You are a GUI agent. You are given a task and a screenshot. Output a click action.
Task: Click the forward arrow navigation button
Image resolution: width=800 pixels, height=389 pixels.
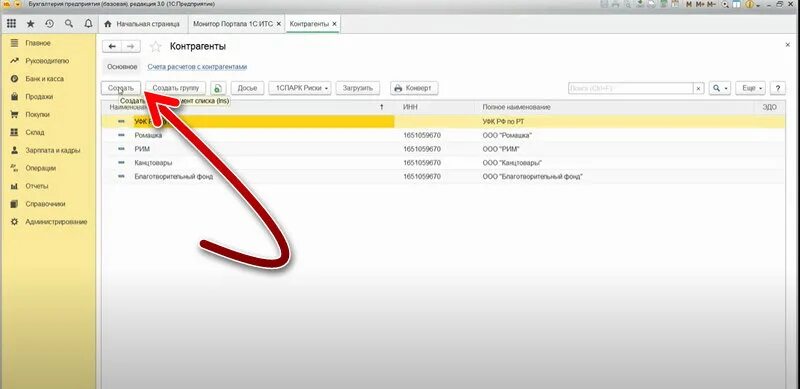(x=131, y=46)
